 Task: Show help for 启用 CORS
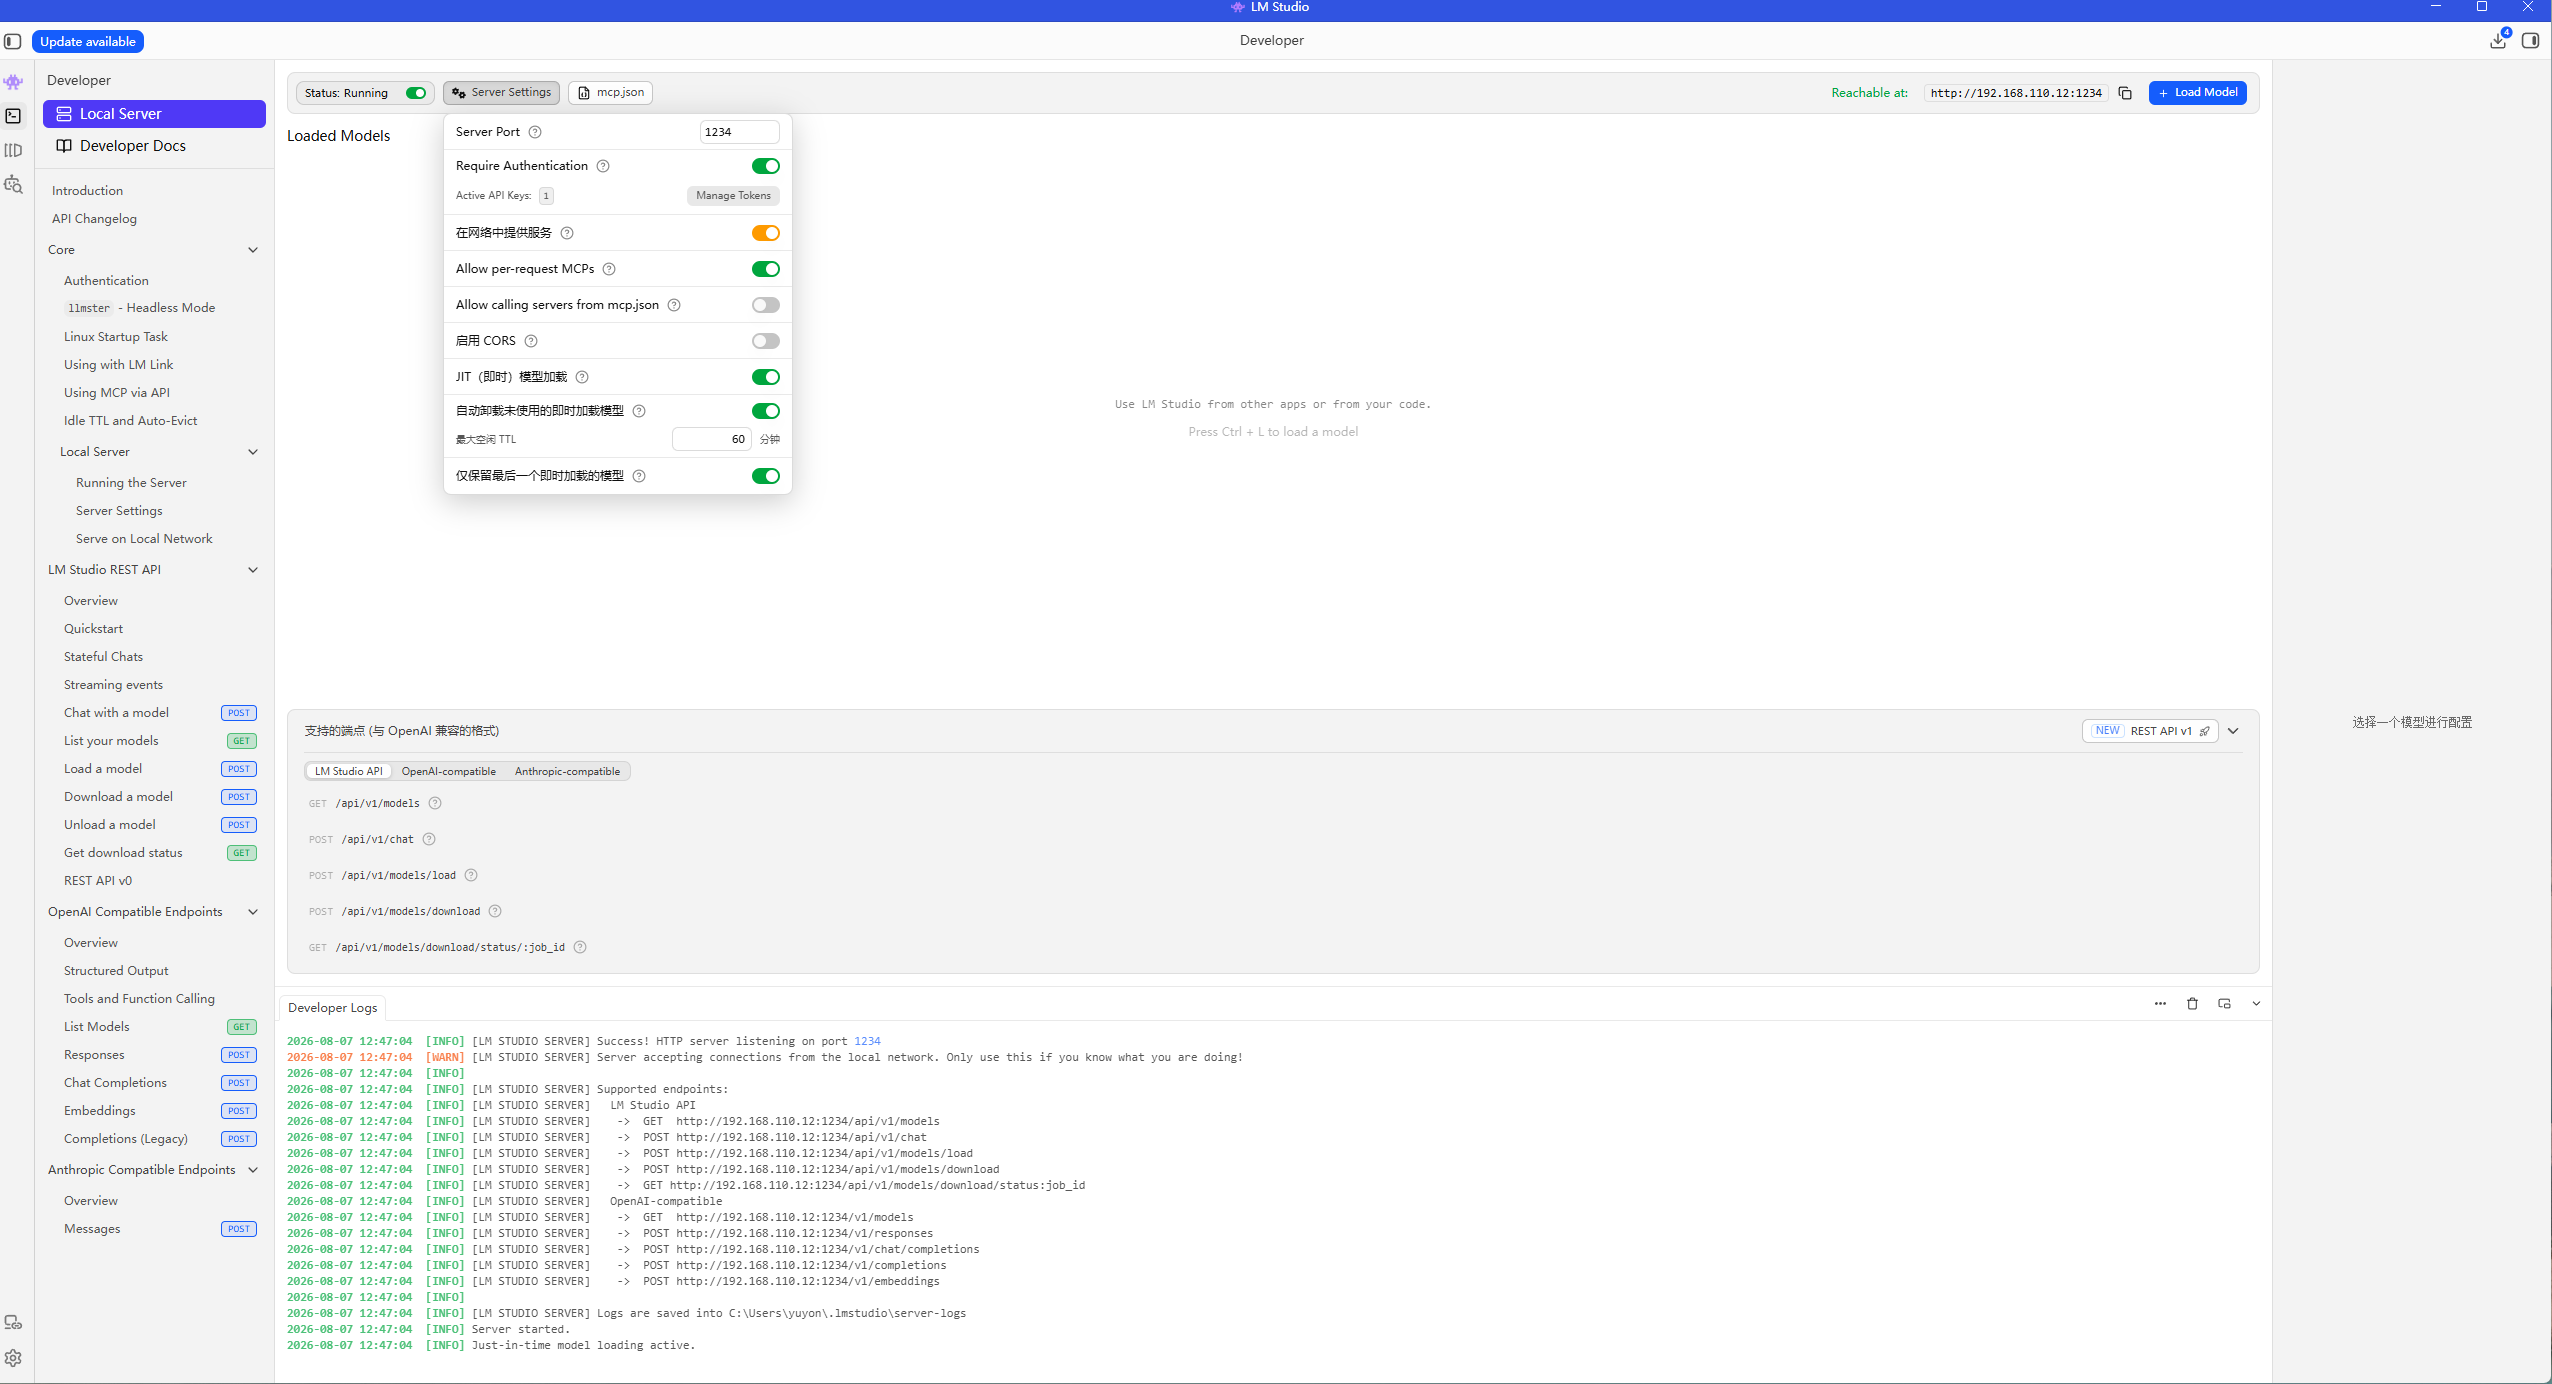pos(531,341)
